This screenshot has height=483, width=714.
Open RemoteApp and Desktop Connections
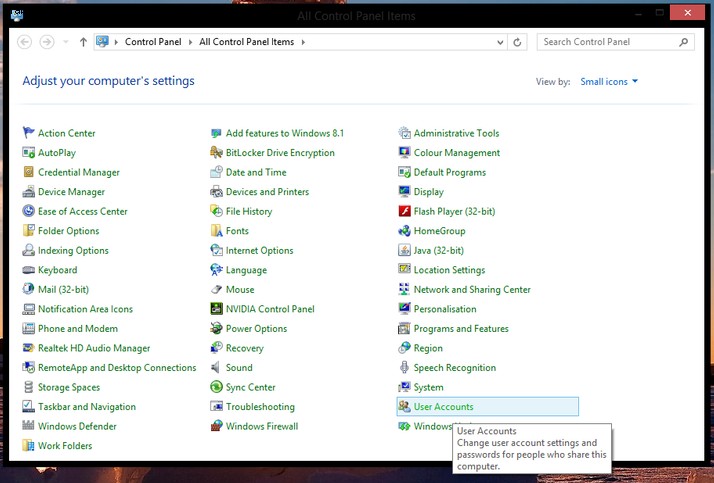point(117,367)
